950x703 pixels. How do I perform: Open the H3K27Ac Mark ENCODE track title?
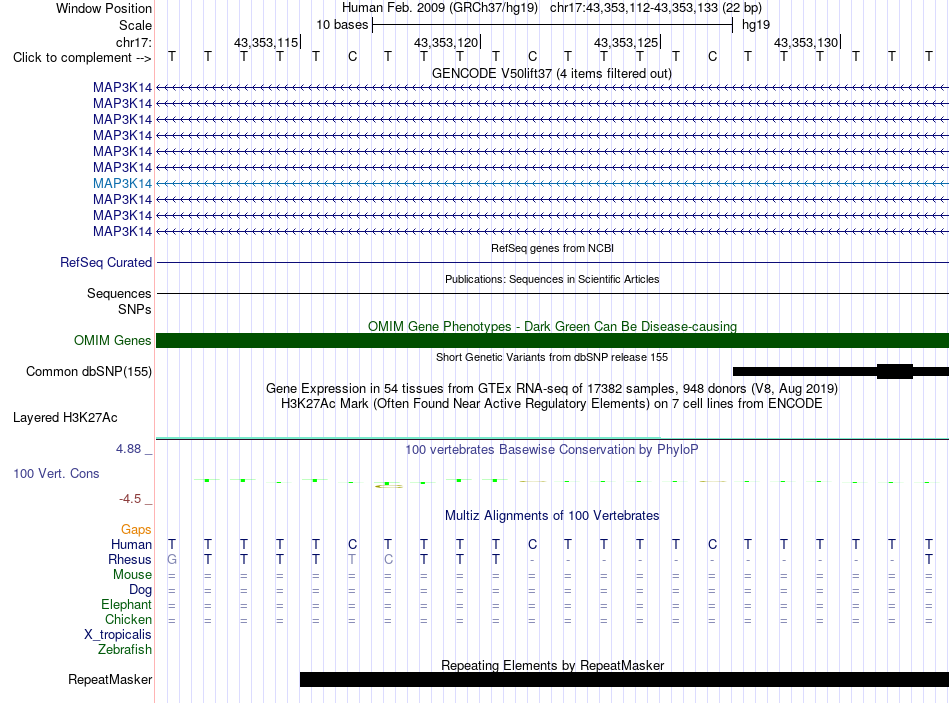click(552, 404)
